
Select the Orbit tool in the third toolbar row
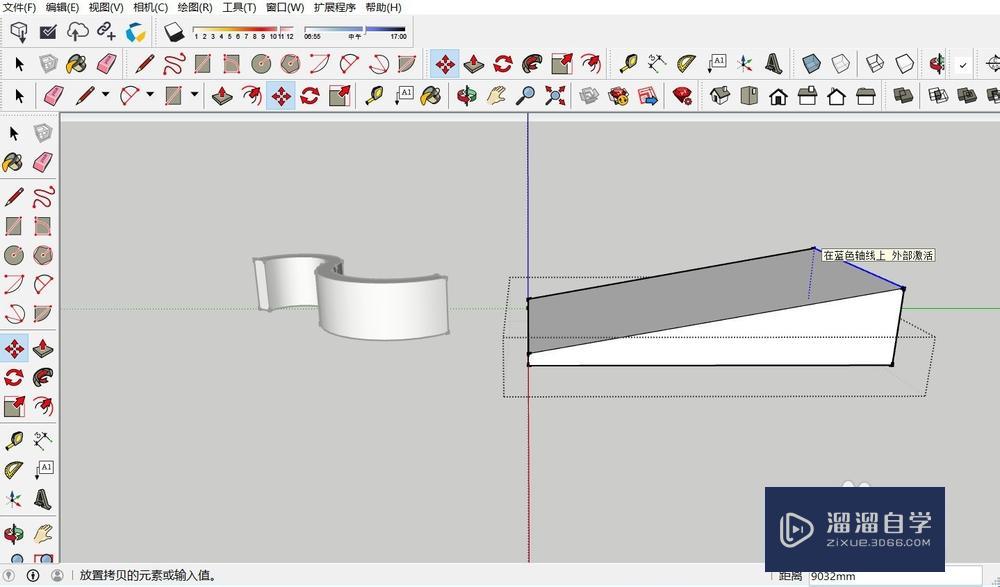tap(467, 96)
